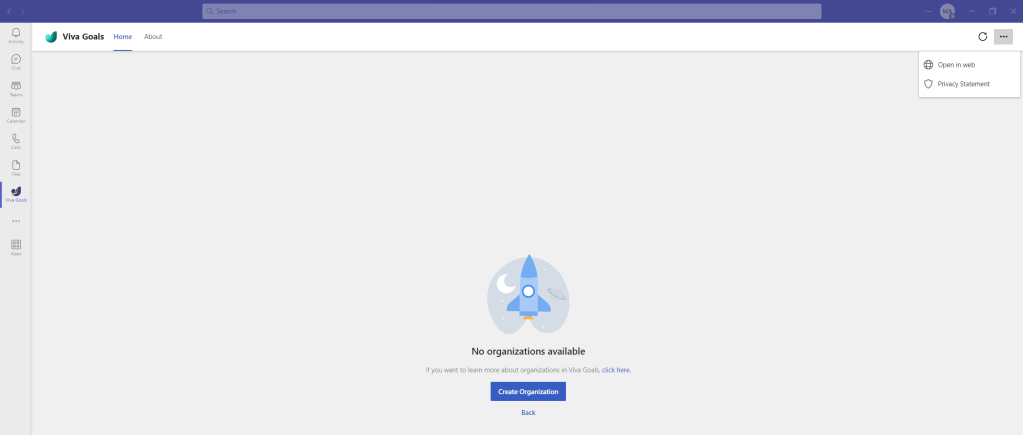Image resolution: width=1023 pixels, height=435 pixels.
Task: Collapse the app header more options menu
Action: coord(1003,37)
